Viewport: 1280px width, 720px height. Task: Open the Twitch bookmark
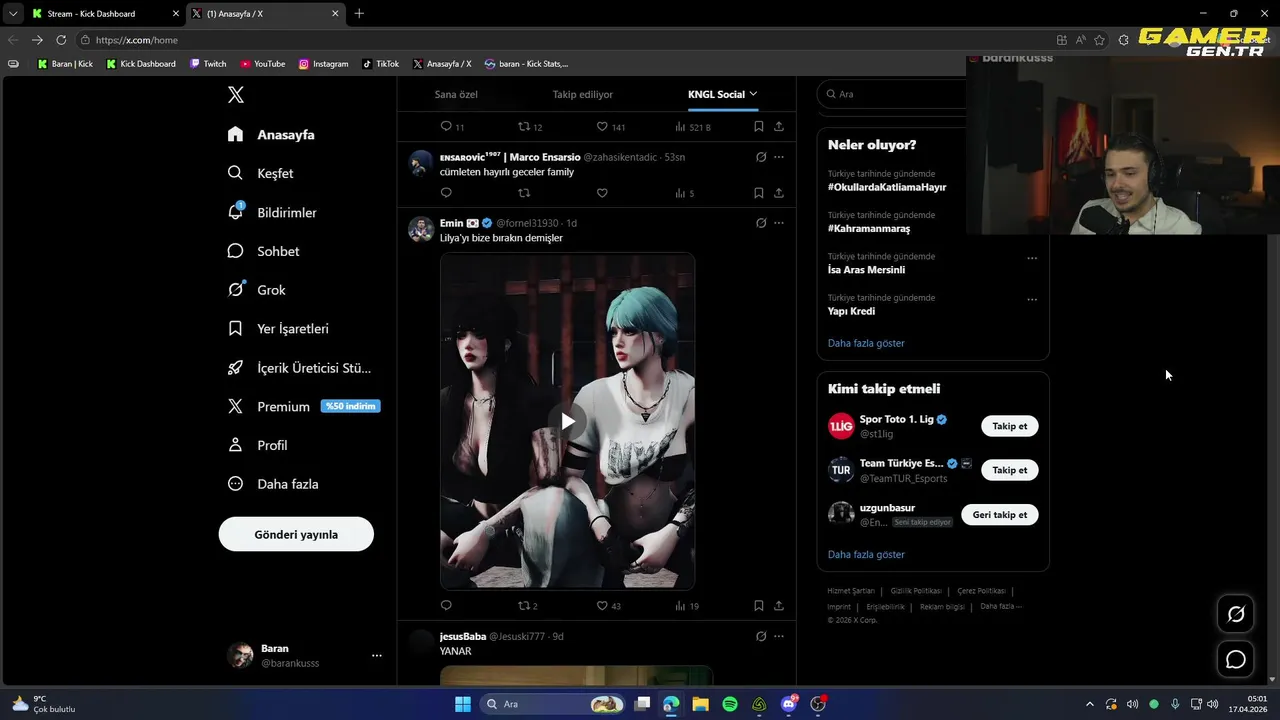(x=208, y=64)
